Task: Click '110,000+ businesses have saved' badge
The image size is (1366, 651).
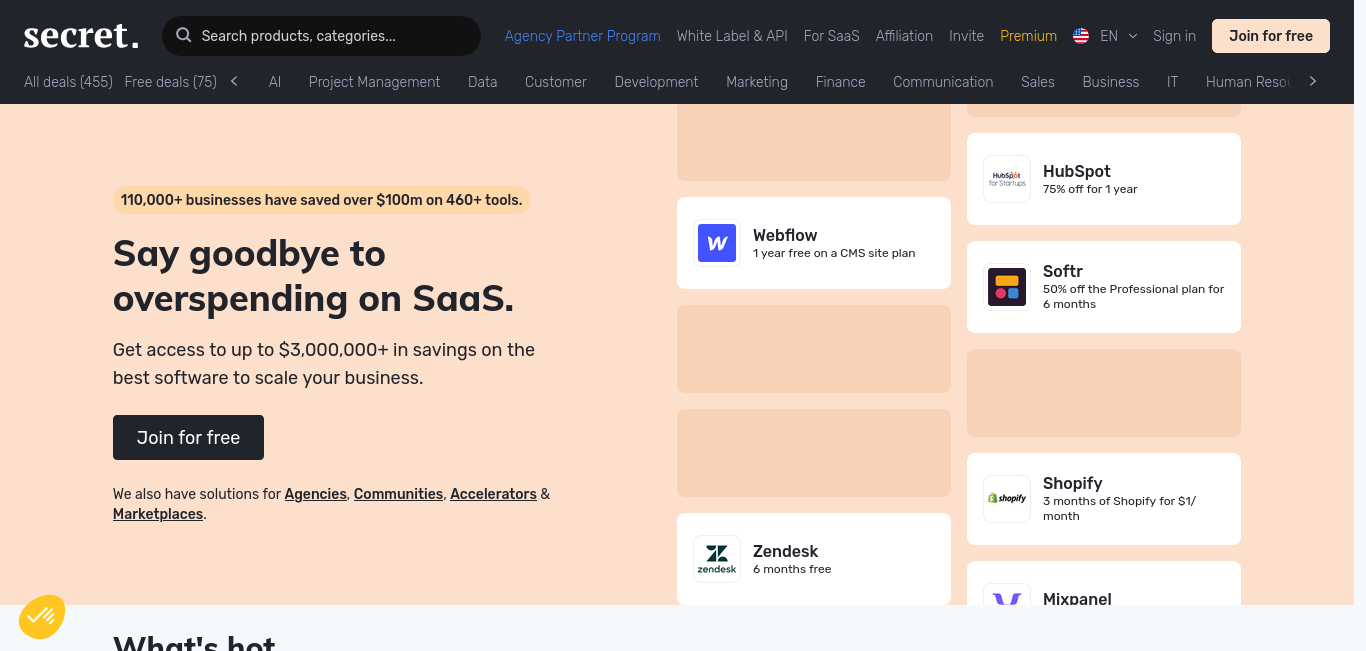Action: (x=321, y=200)
